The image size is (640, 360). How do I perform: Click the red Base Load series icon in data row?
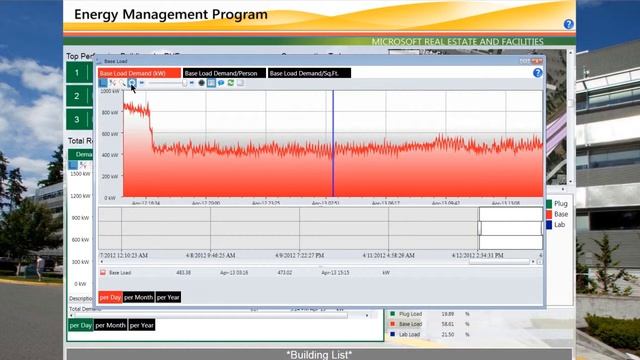coord(103,272)
